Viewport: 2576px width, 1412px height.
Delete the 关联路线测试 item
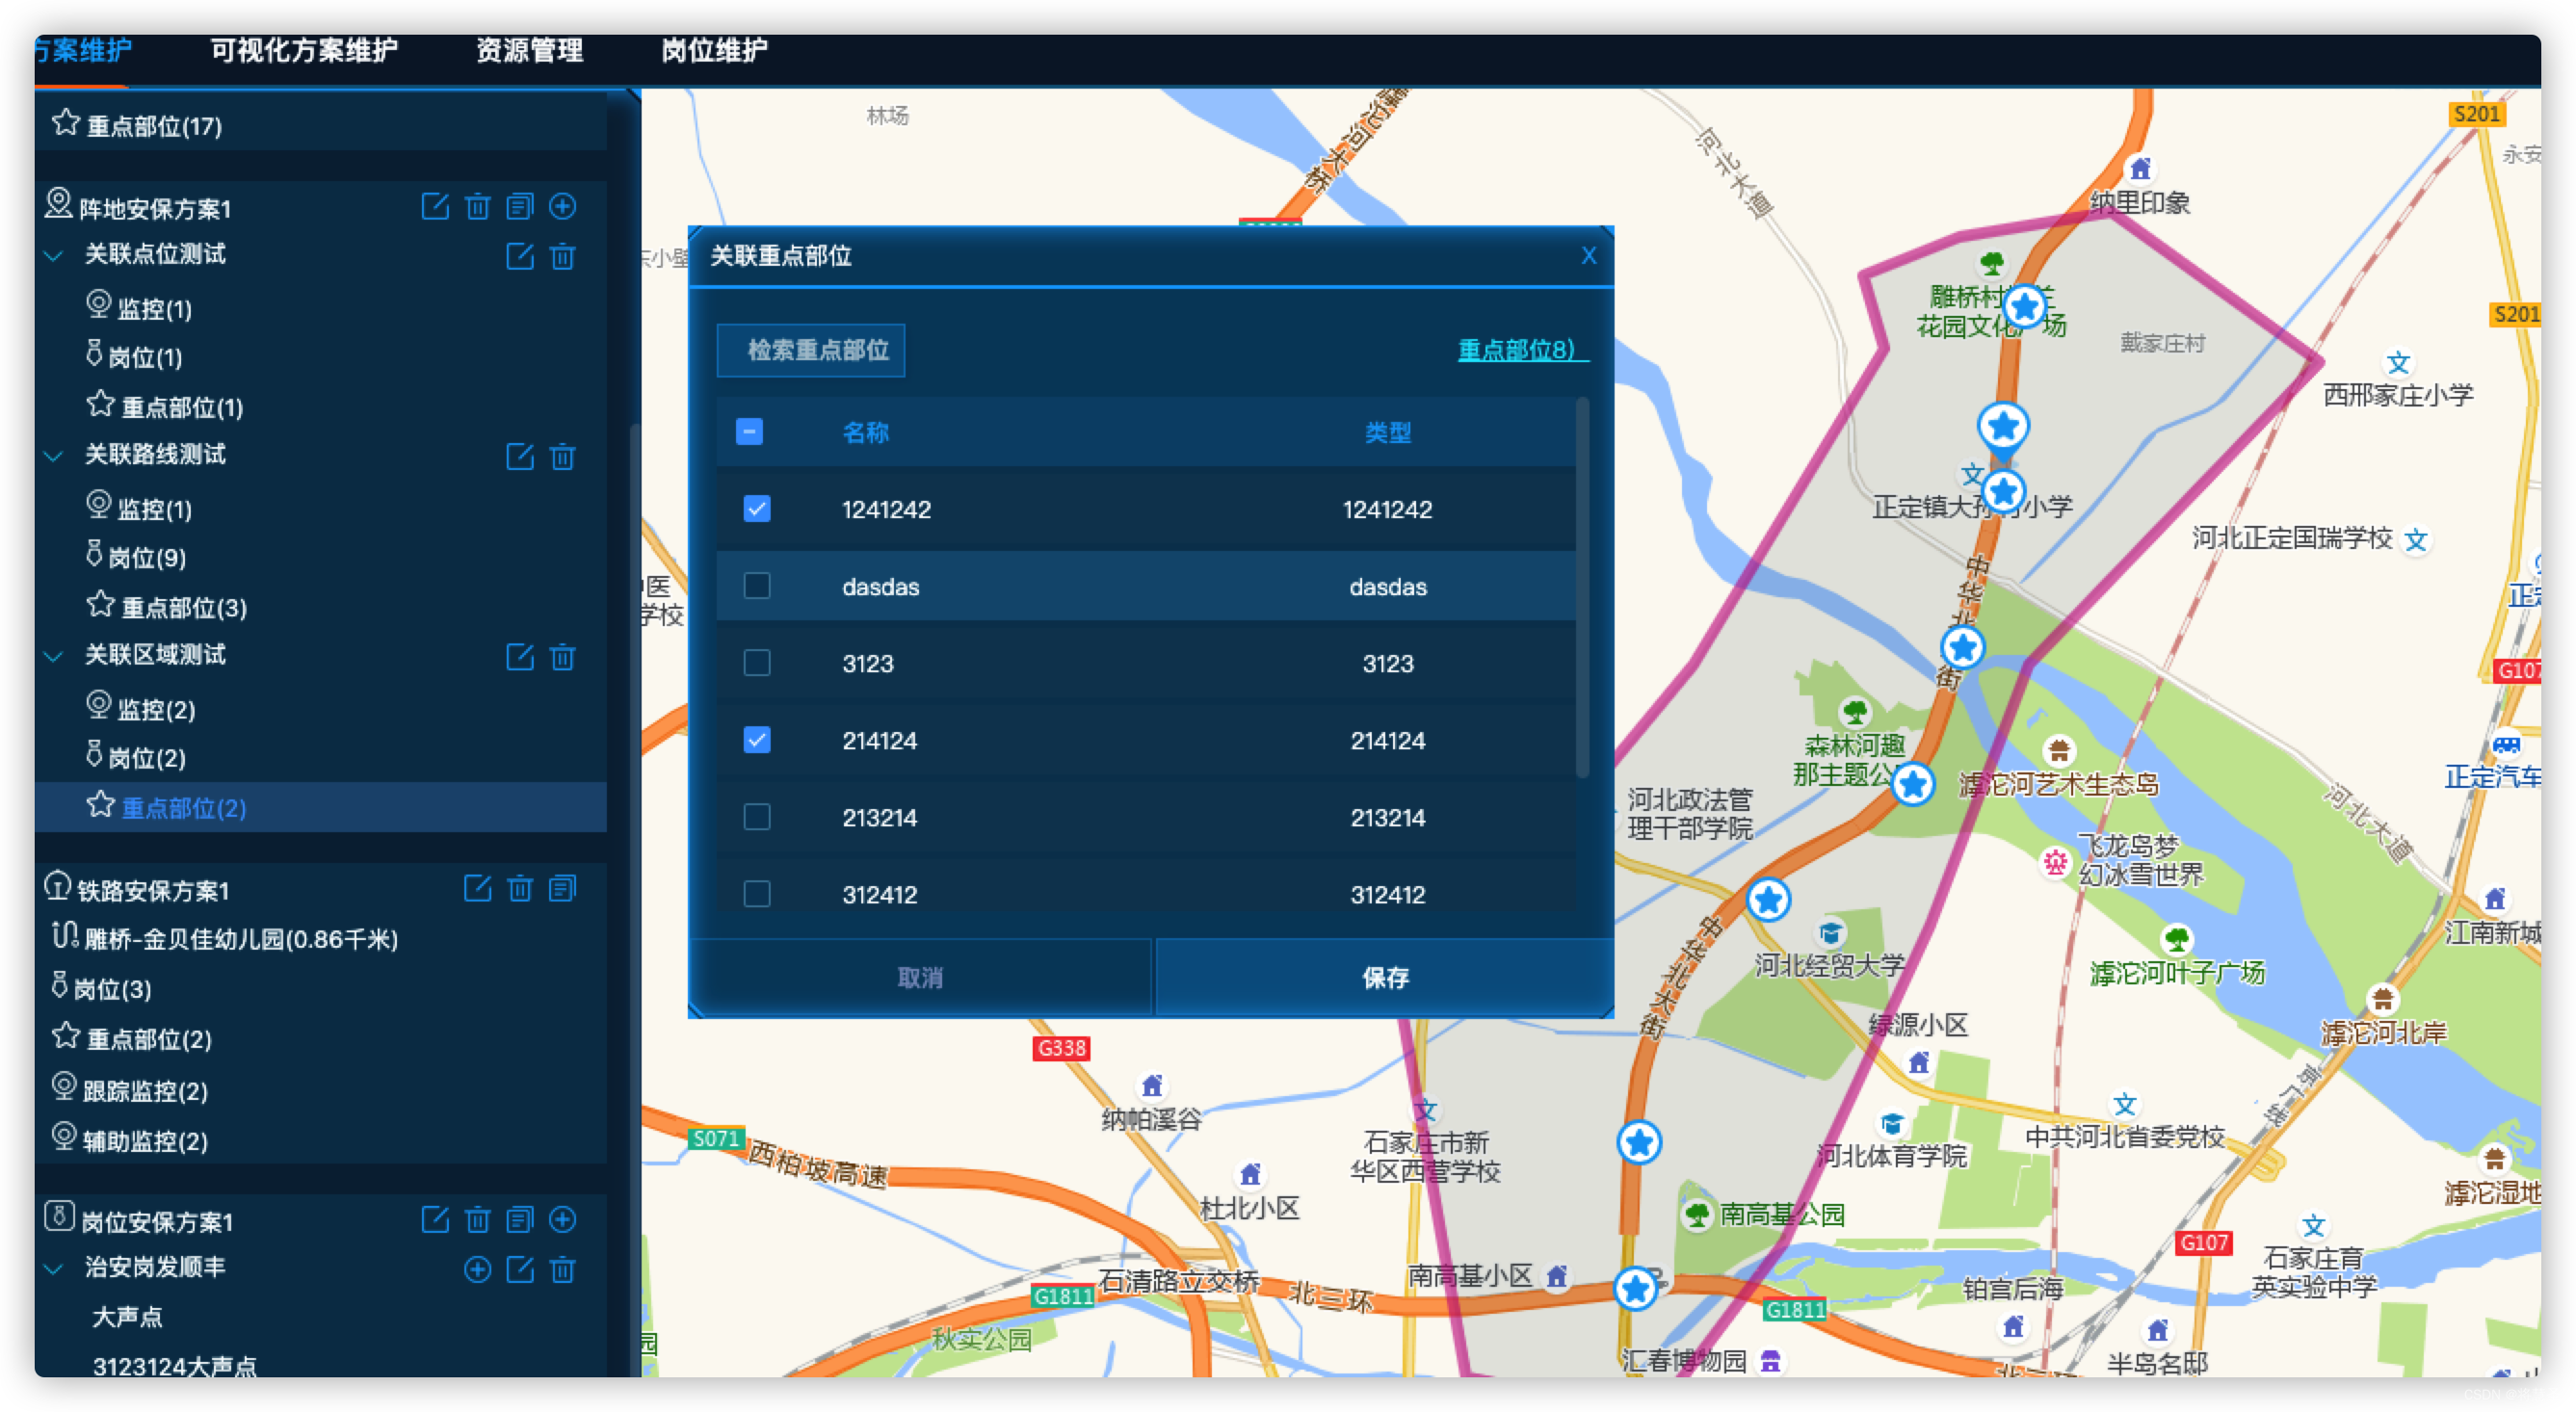click(x=563, y=457)
